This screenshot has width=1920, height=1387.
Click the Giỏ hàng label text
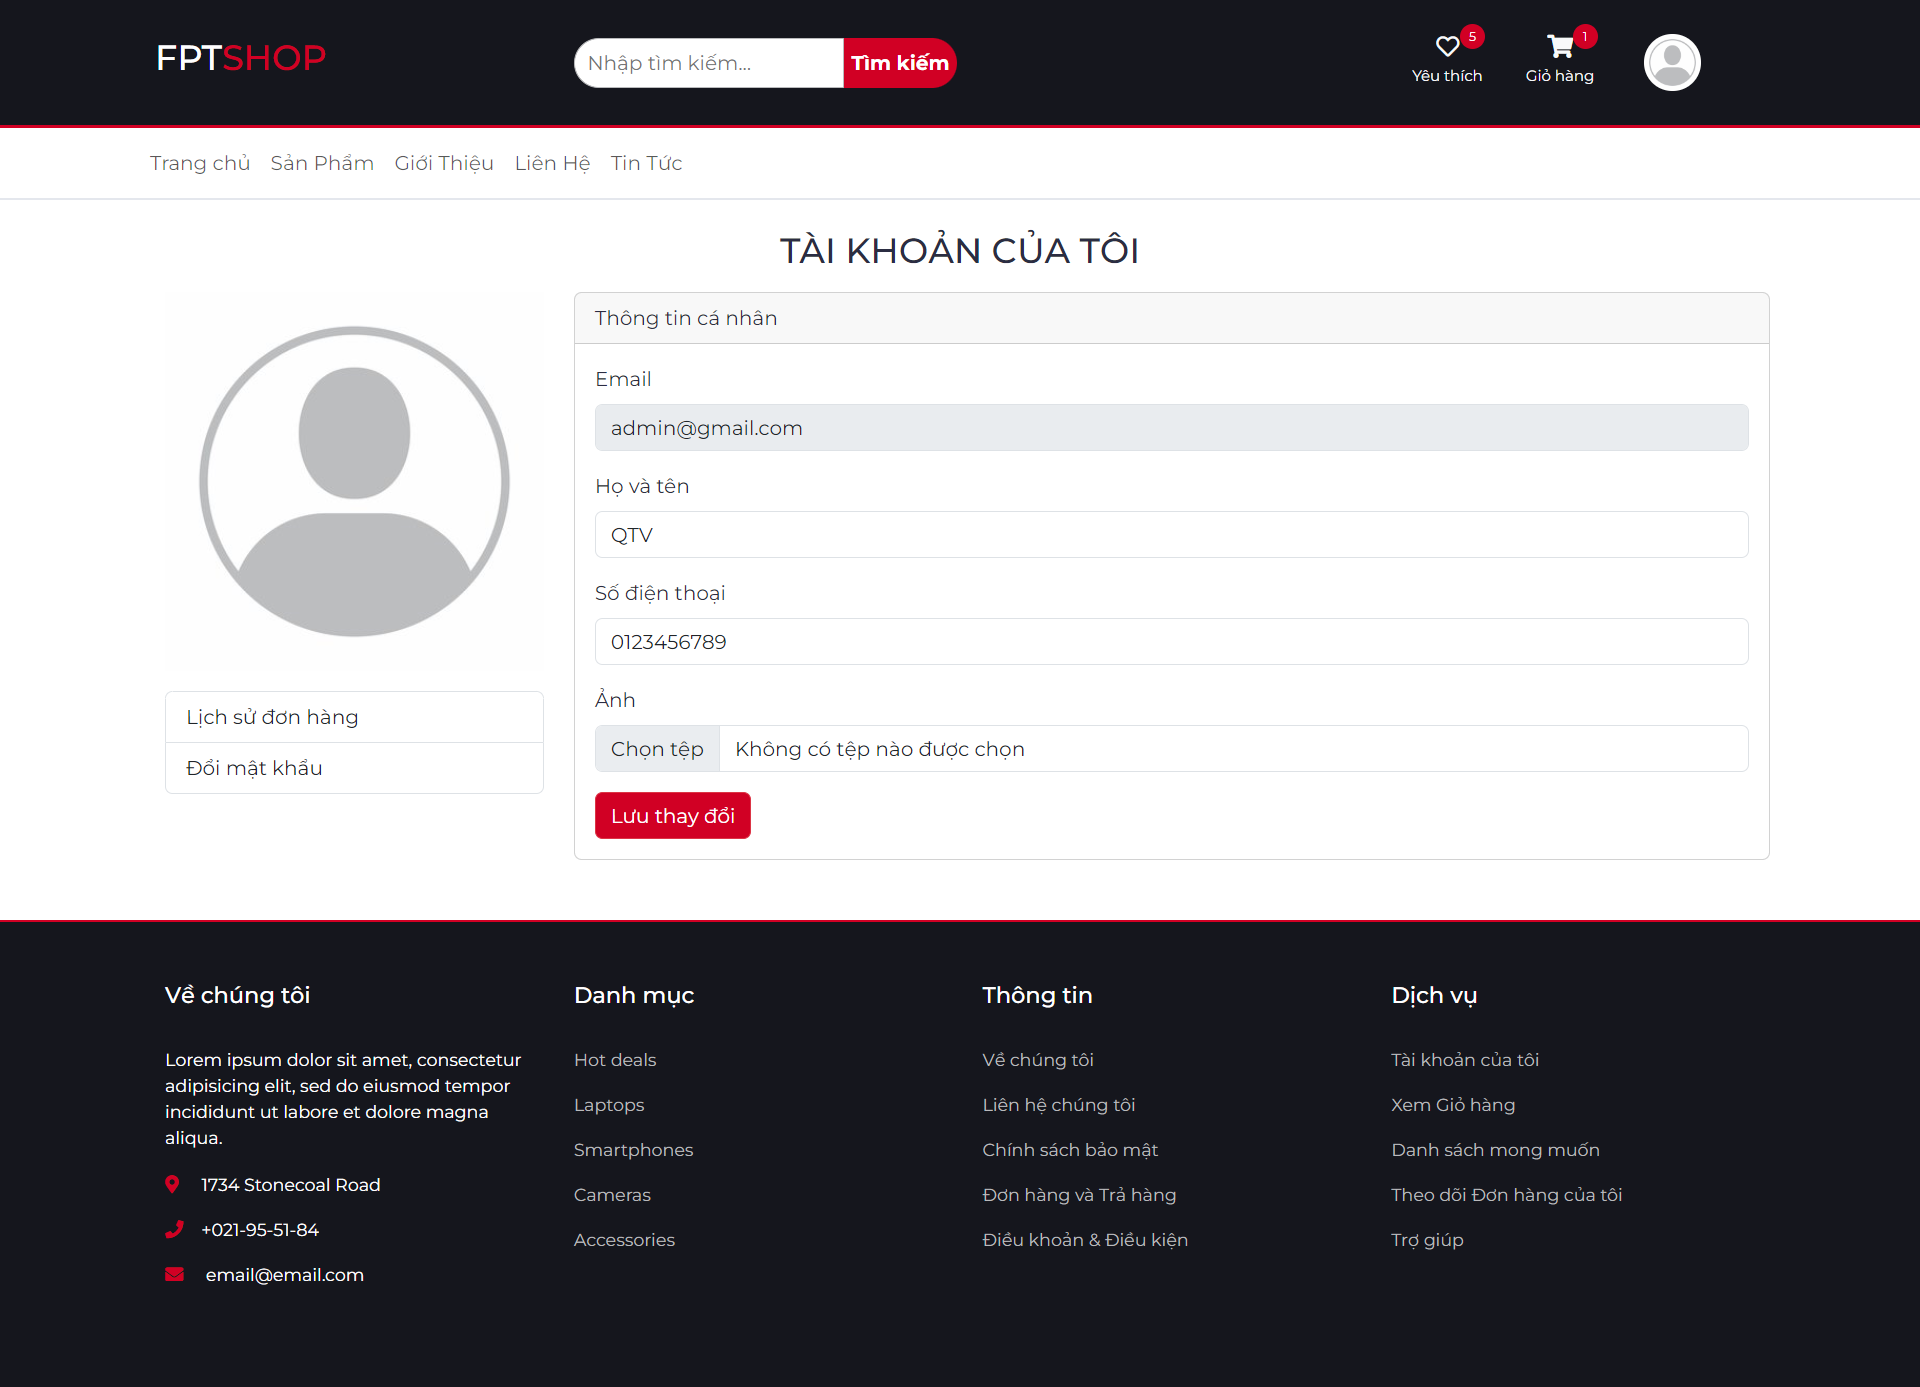pos(1559,76)
